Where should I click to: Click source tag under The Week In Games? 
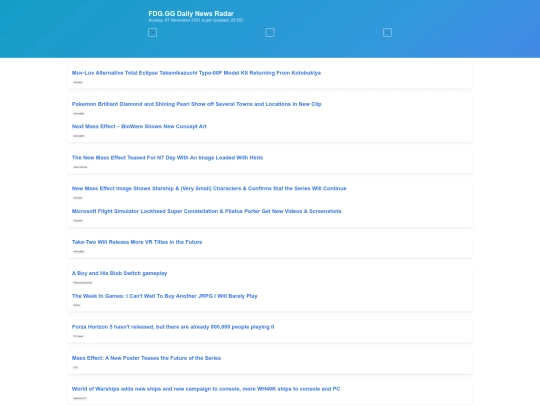[76, 305]
